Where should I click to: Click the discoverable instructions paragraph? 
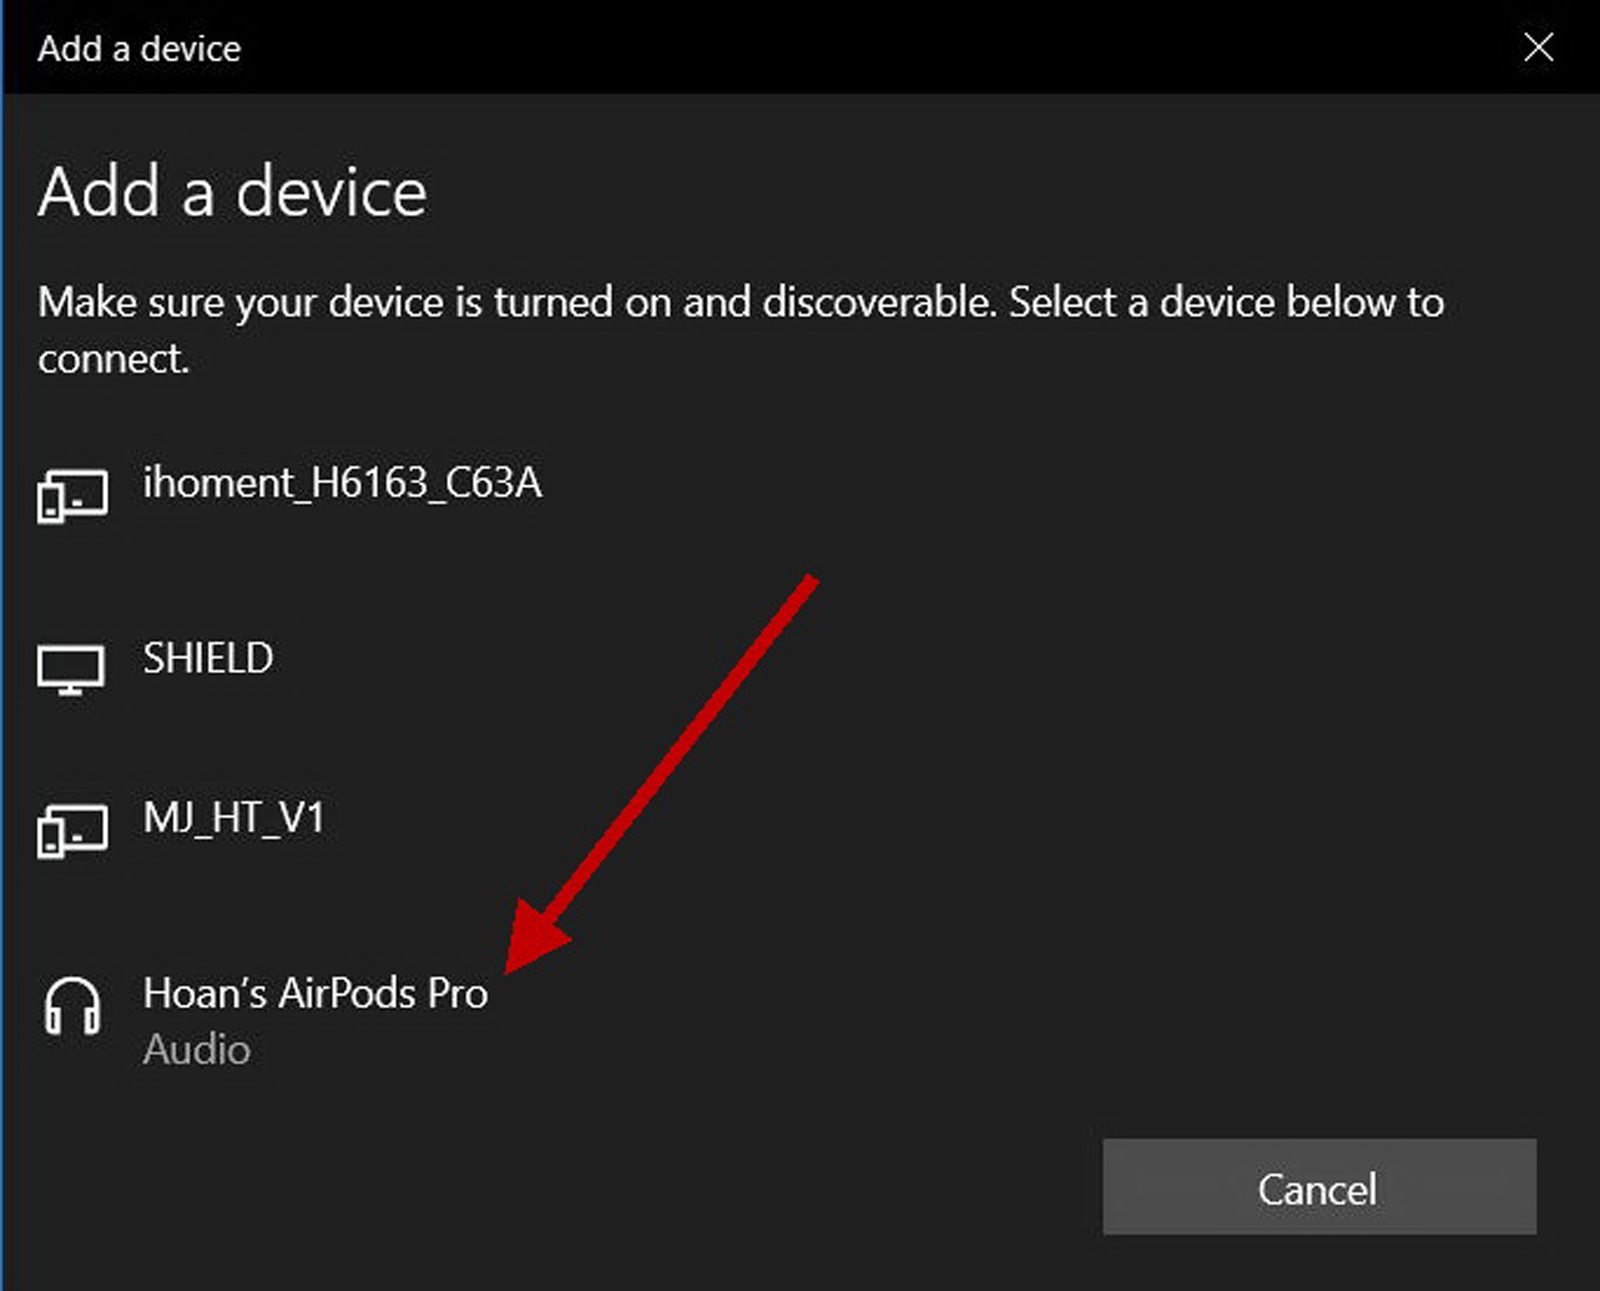tap(741, 330)
